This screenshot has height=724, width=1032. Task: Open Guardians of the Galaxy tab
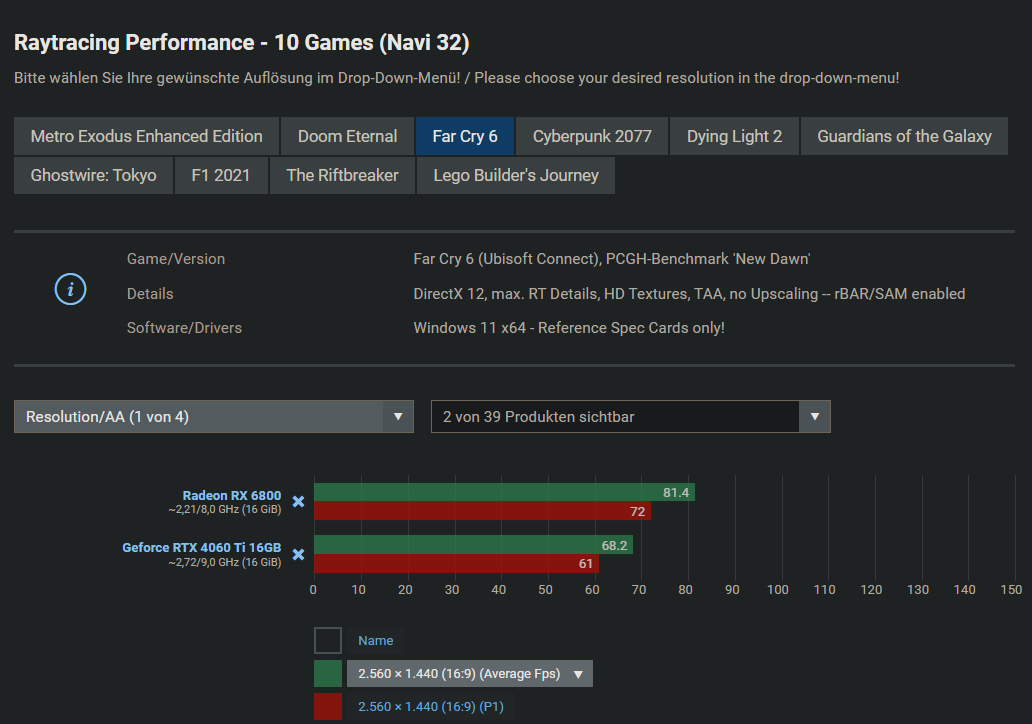pos(904,136)
